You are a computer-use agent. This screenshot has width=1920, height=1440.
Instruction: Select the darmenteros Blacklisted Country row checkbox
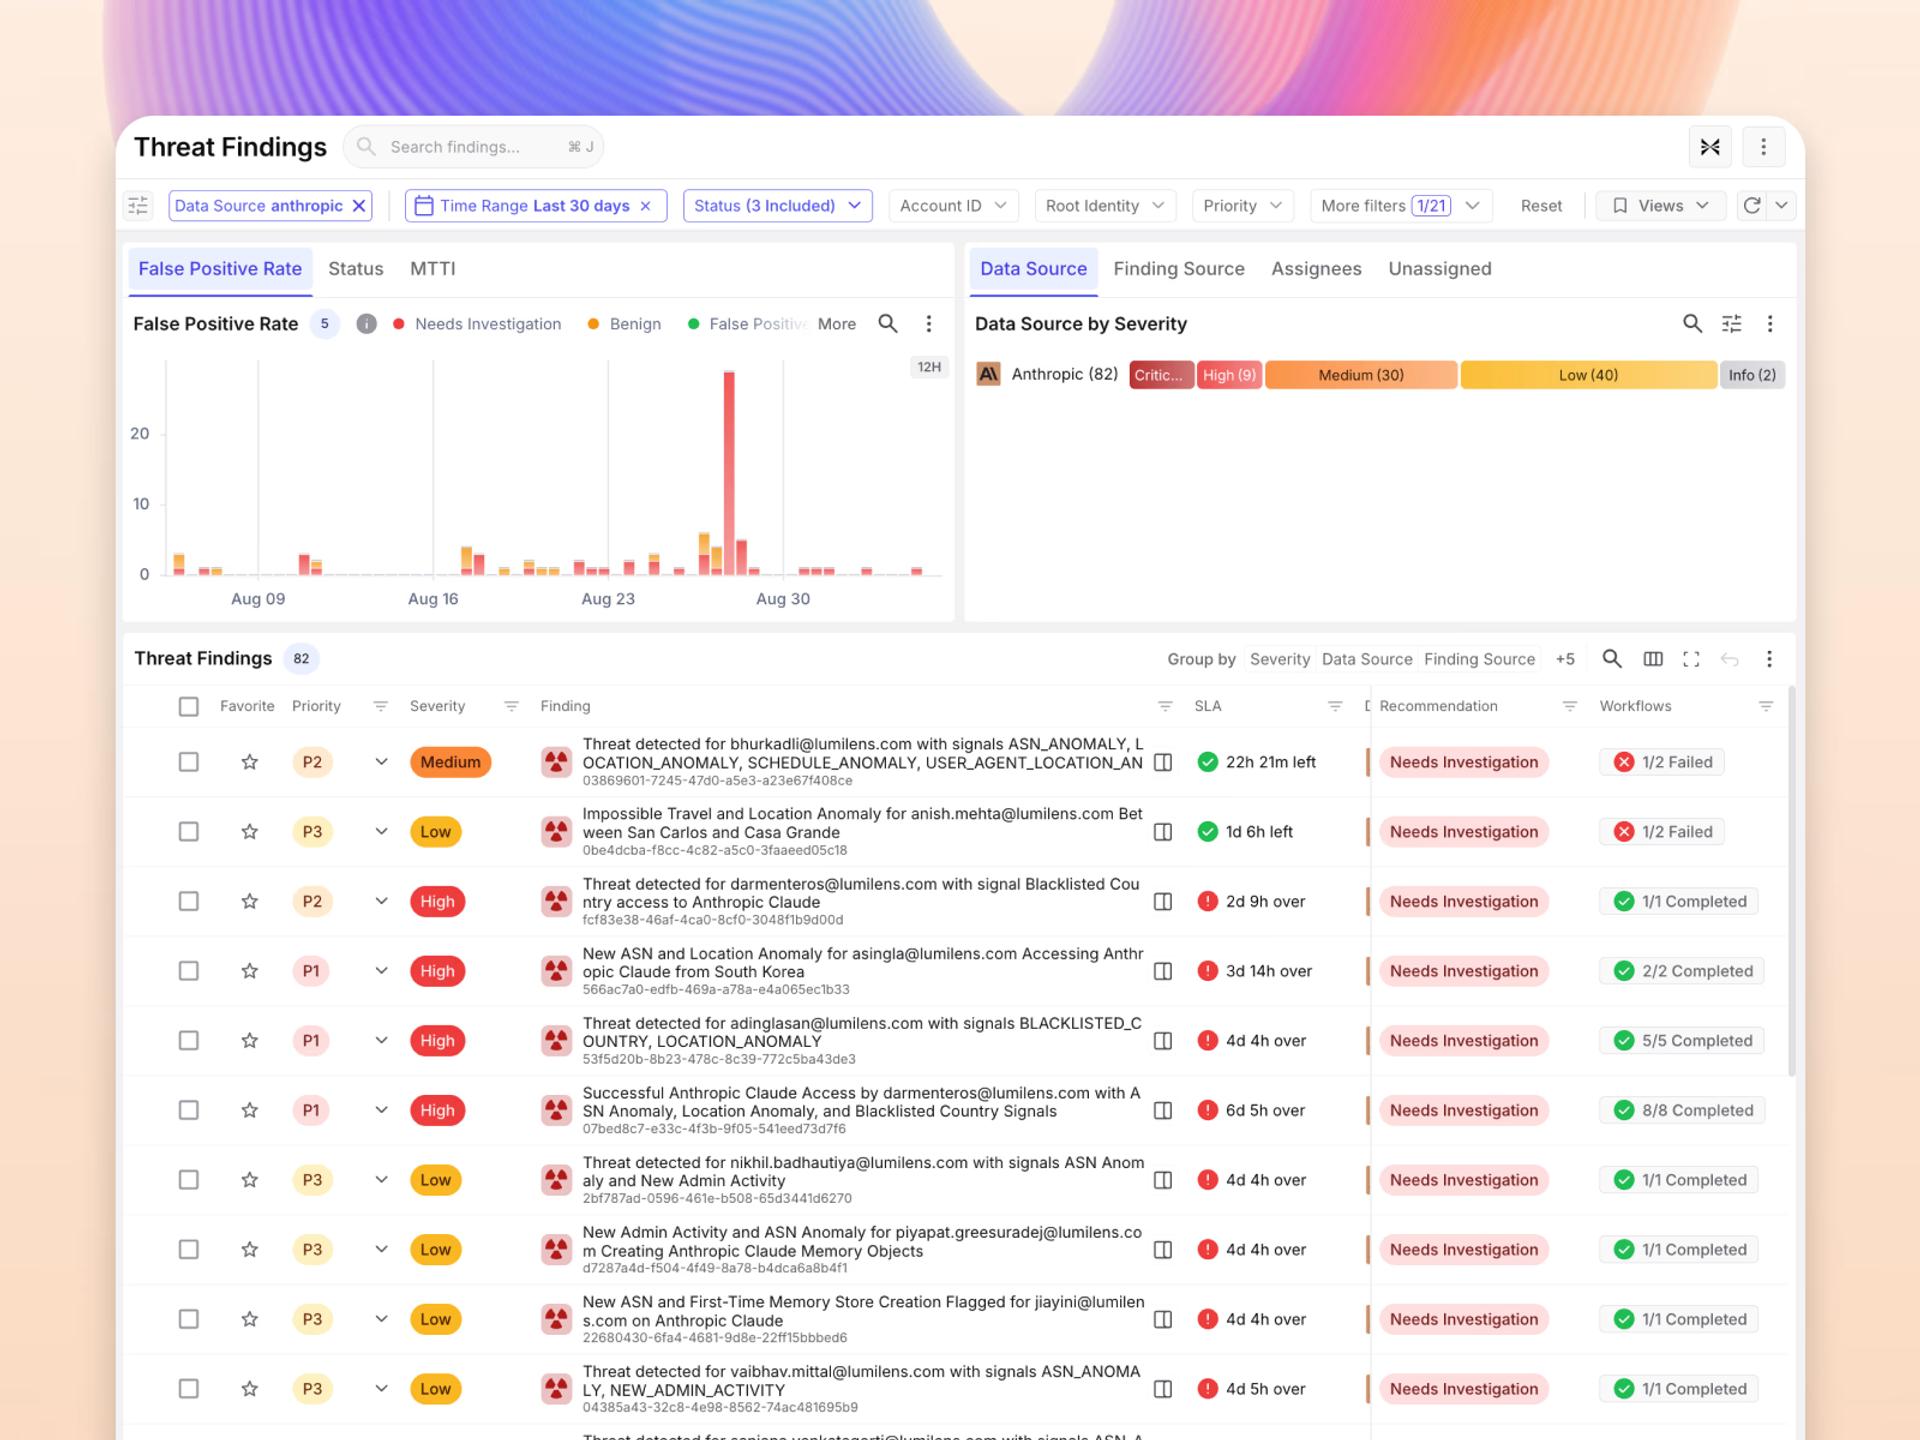pos(188,901)
